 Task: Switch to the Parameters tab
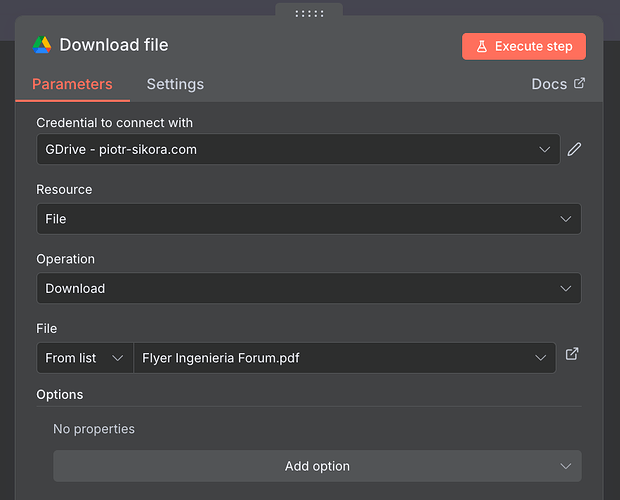tap(72, 84)
